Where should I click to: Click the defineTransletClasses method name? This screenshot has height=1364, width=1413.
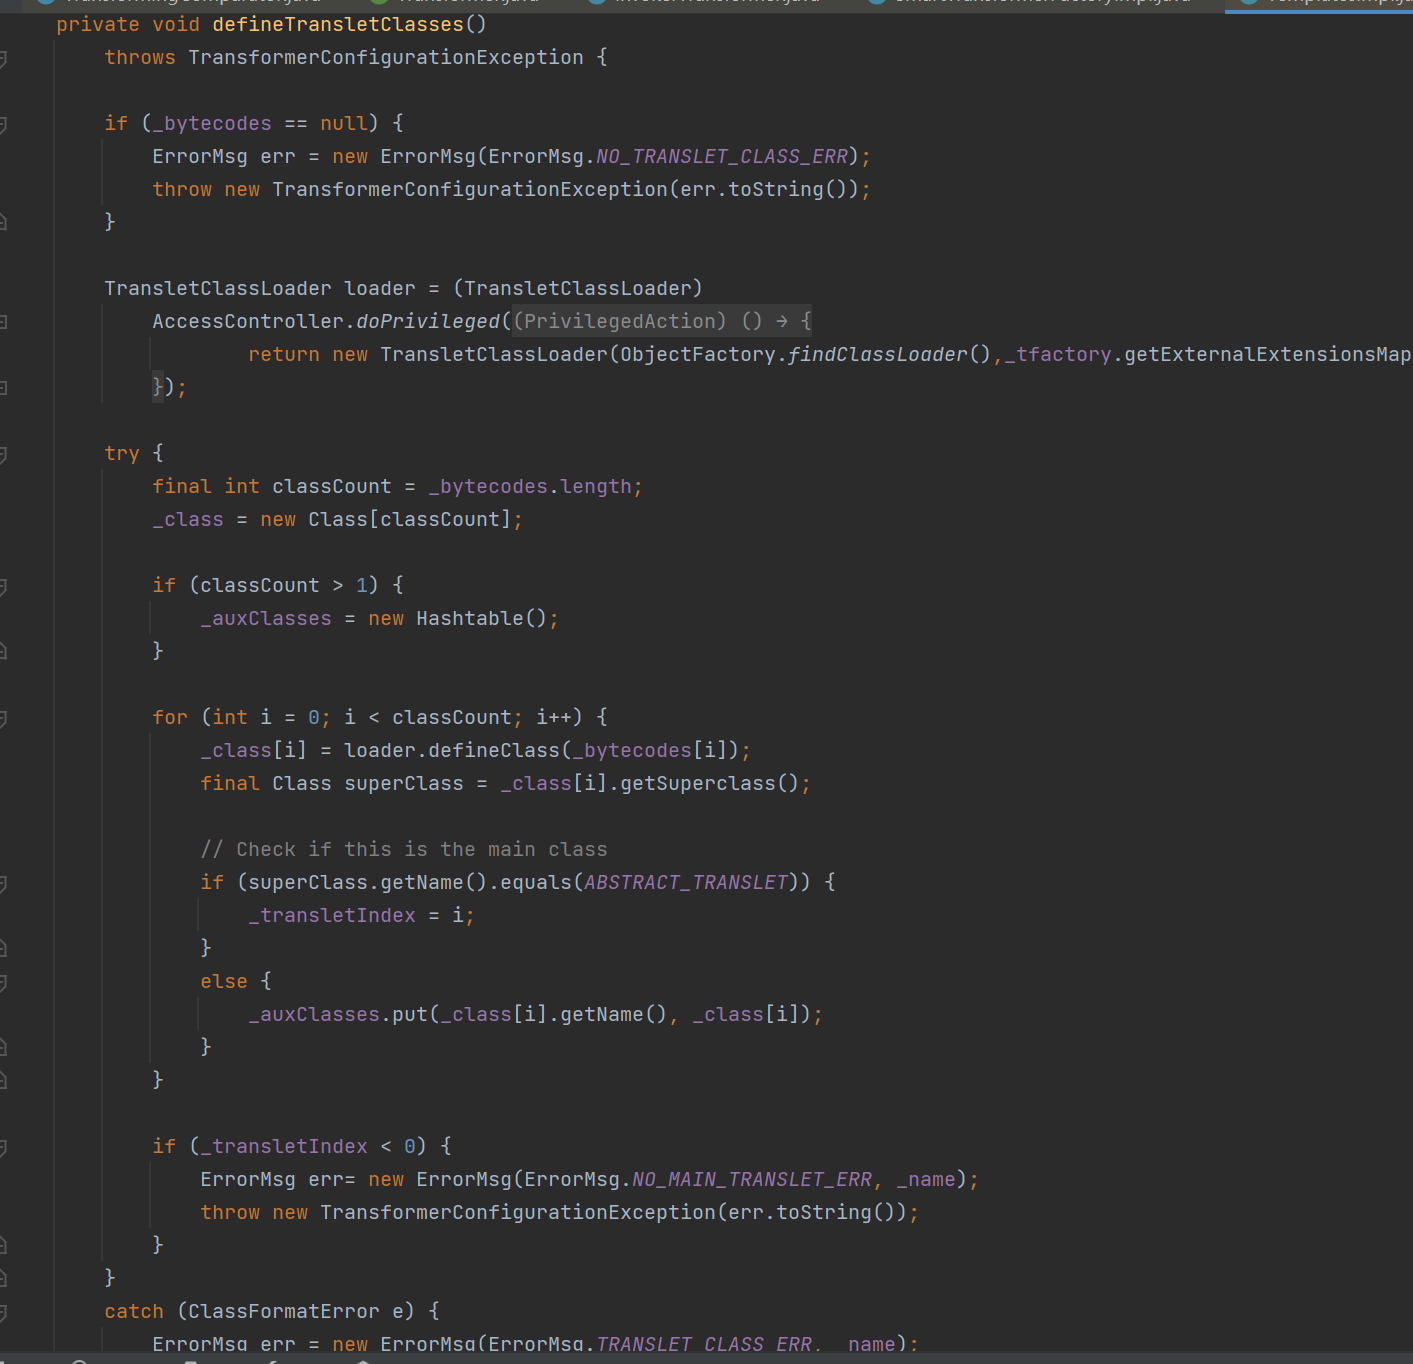click(338, 24)
